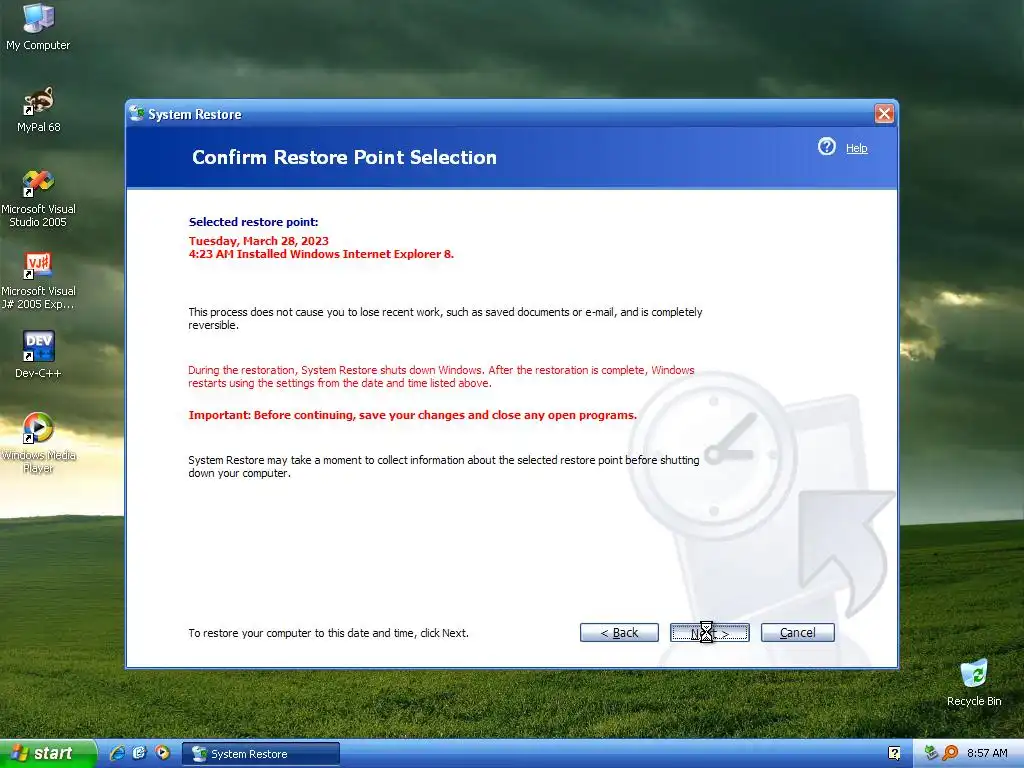Select System Restore taskbar button
Viewport: 1024px width, 768px height.
[x=261, y=754]
